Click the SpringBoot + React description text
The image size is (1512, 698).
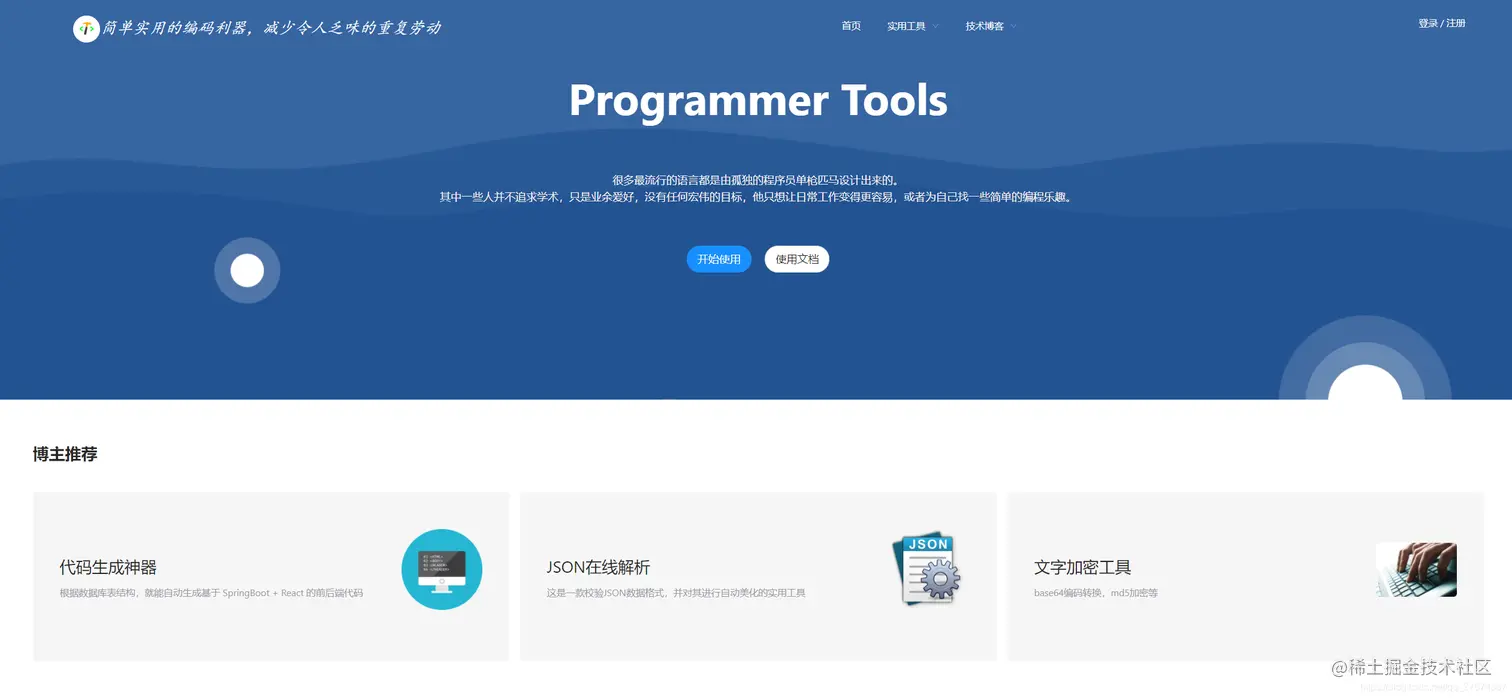click(211, 593)
